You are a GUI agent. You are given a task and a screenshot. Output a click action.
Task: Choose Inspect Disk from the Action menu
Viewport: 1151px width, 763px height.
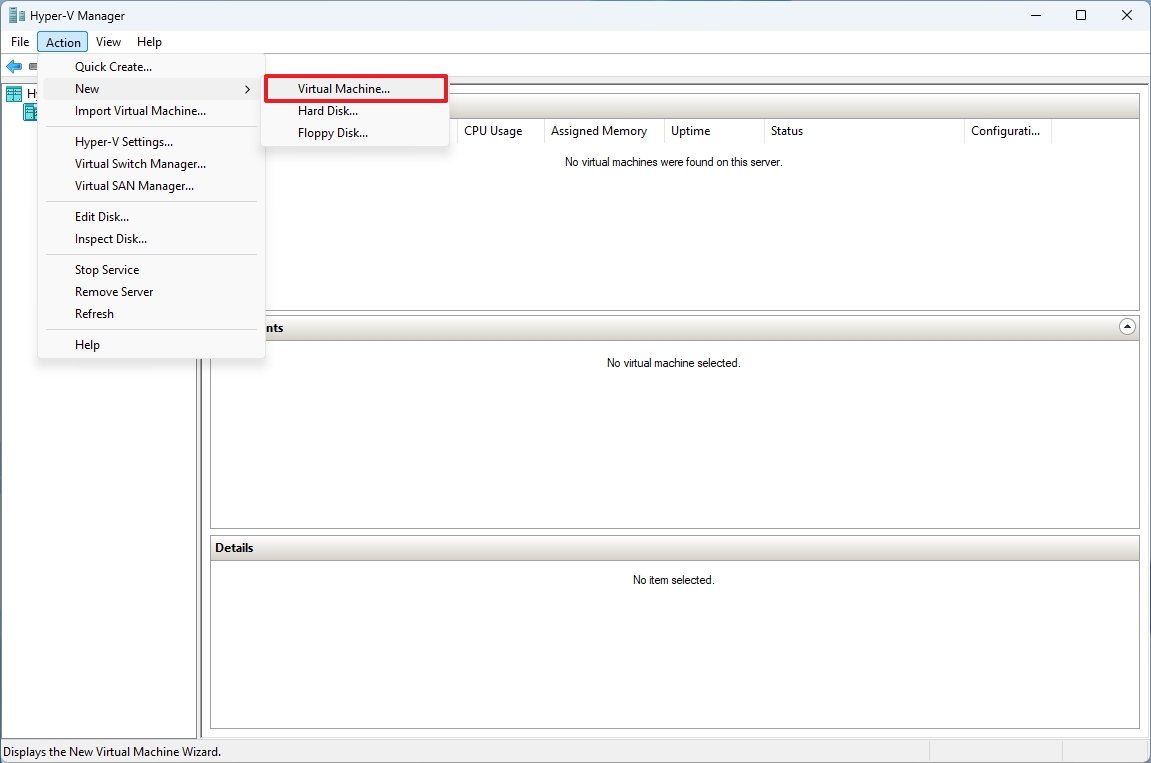click(x=110, y=238)
